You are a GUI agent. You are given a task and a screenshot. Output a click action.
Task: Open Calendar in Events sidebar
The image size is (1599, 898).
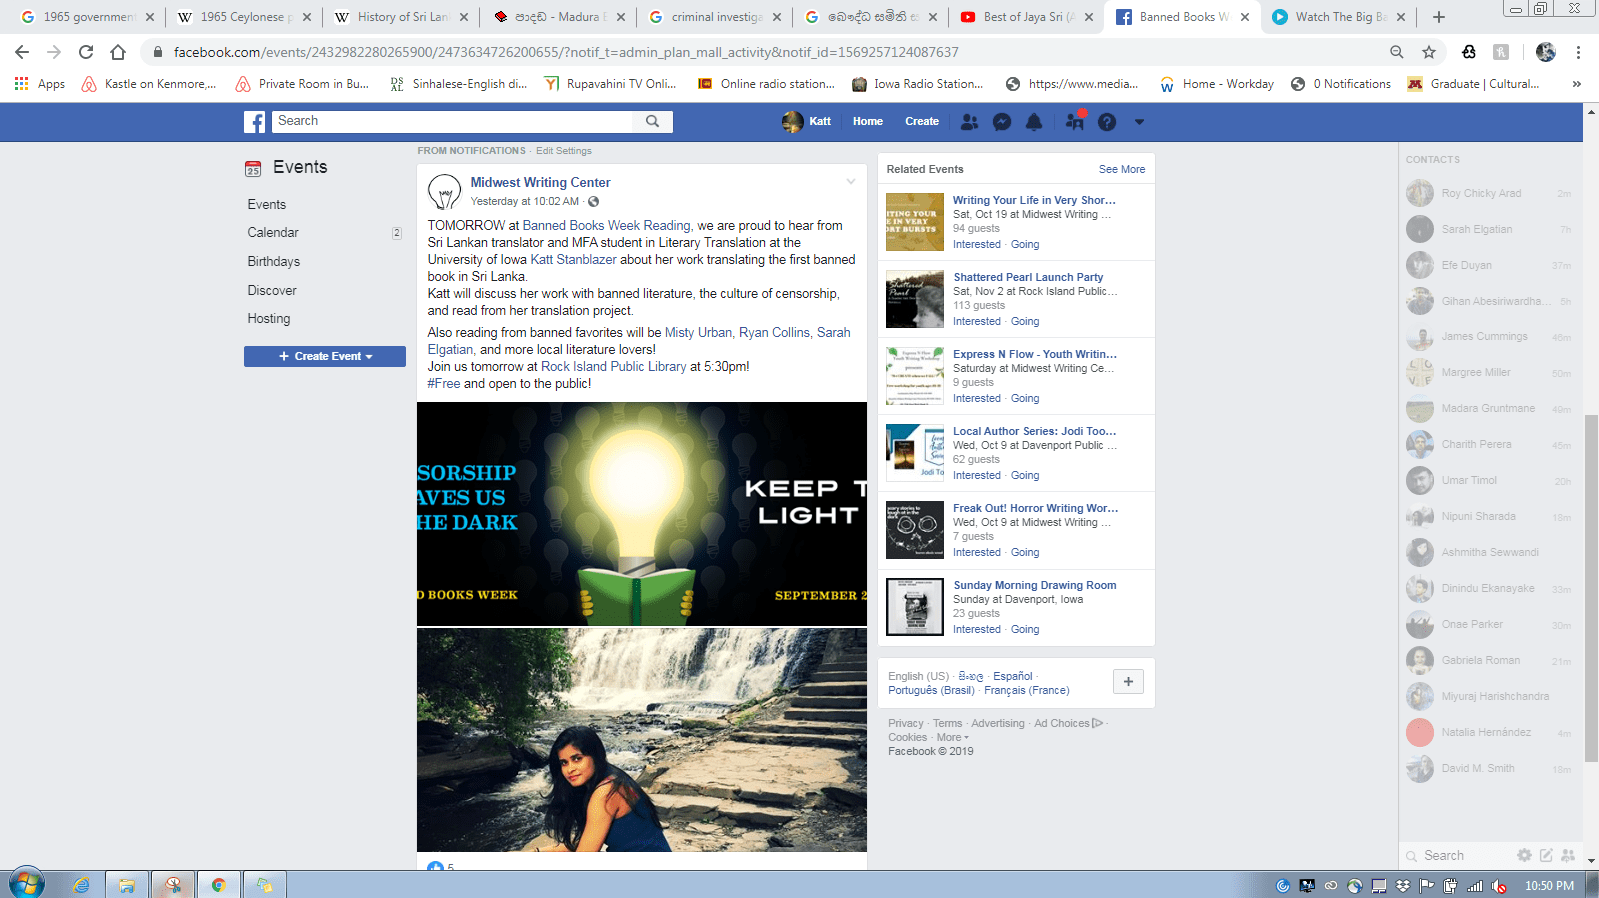[x=273, y=232]
